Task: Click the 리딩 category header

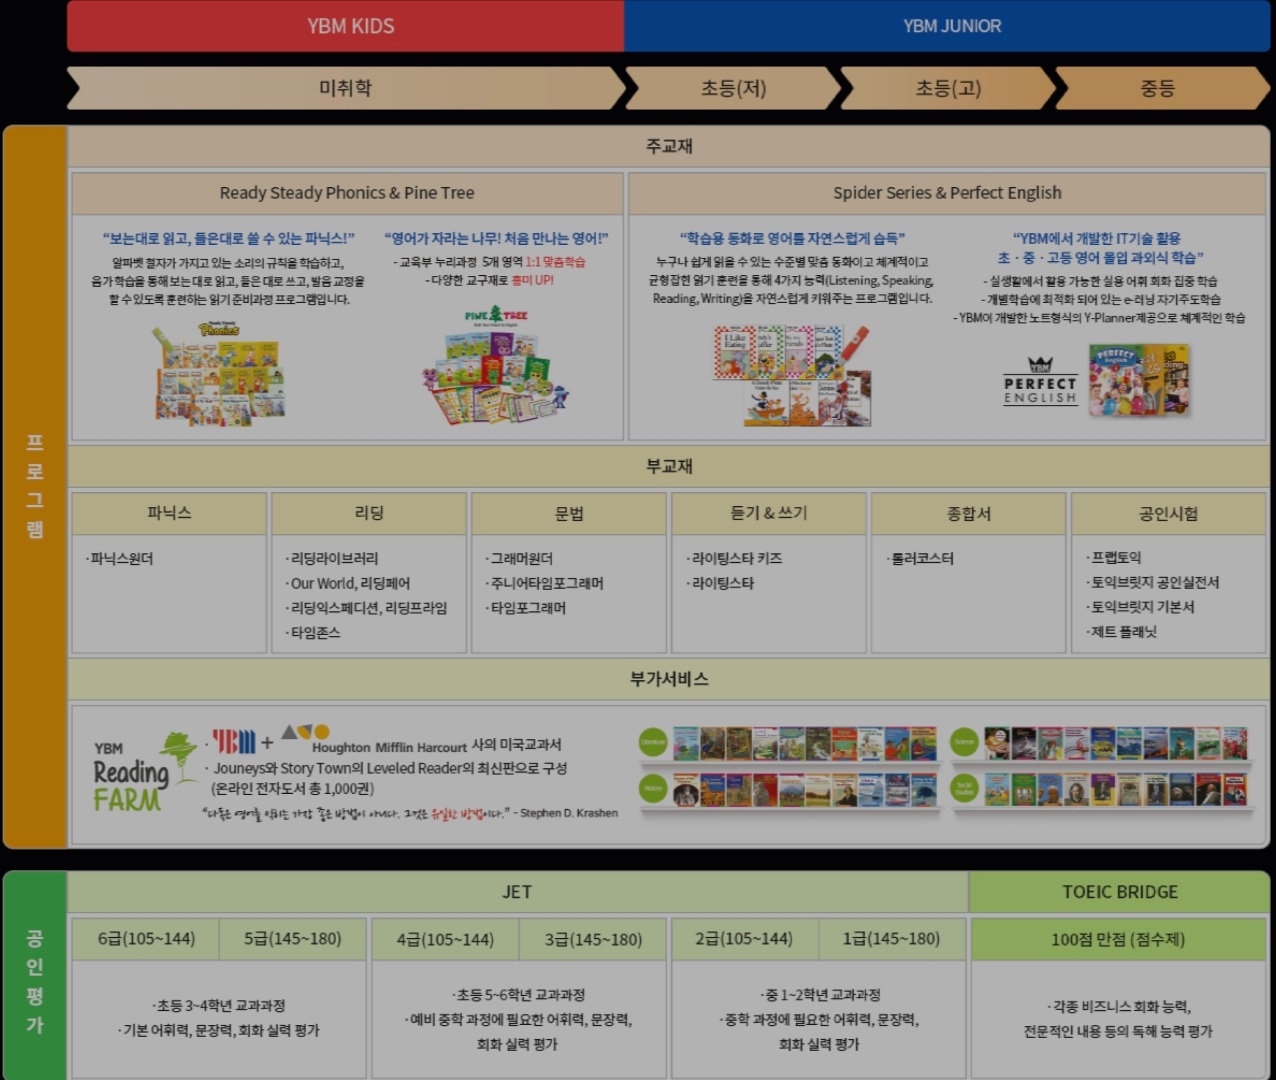Action: [x=369, y=513]
